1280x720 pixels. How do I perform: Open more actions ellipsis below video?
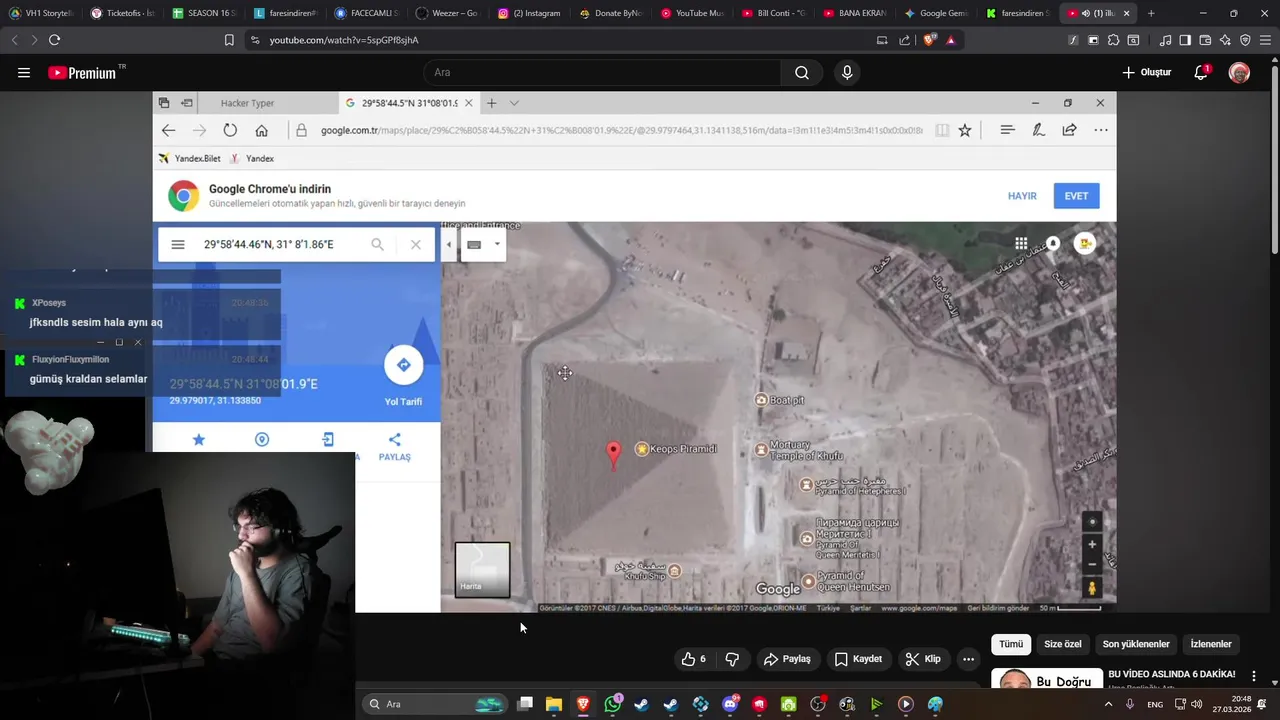pos(968,659)
